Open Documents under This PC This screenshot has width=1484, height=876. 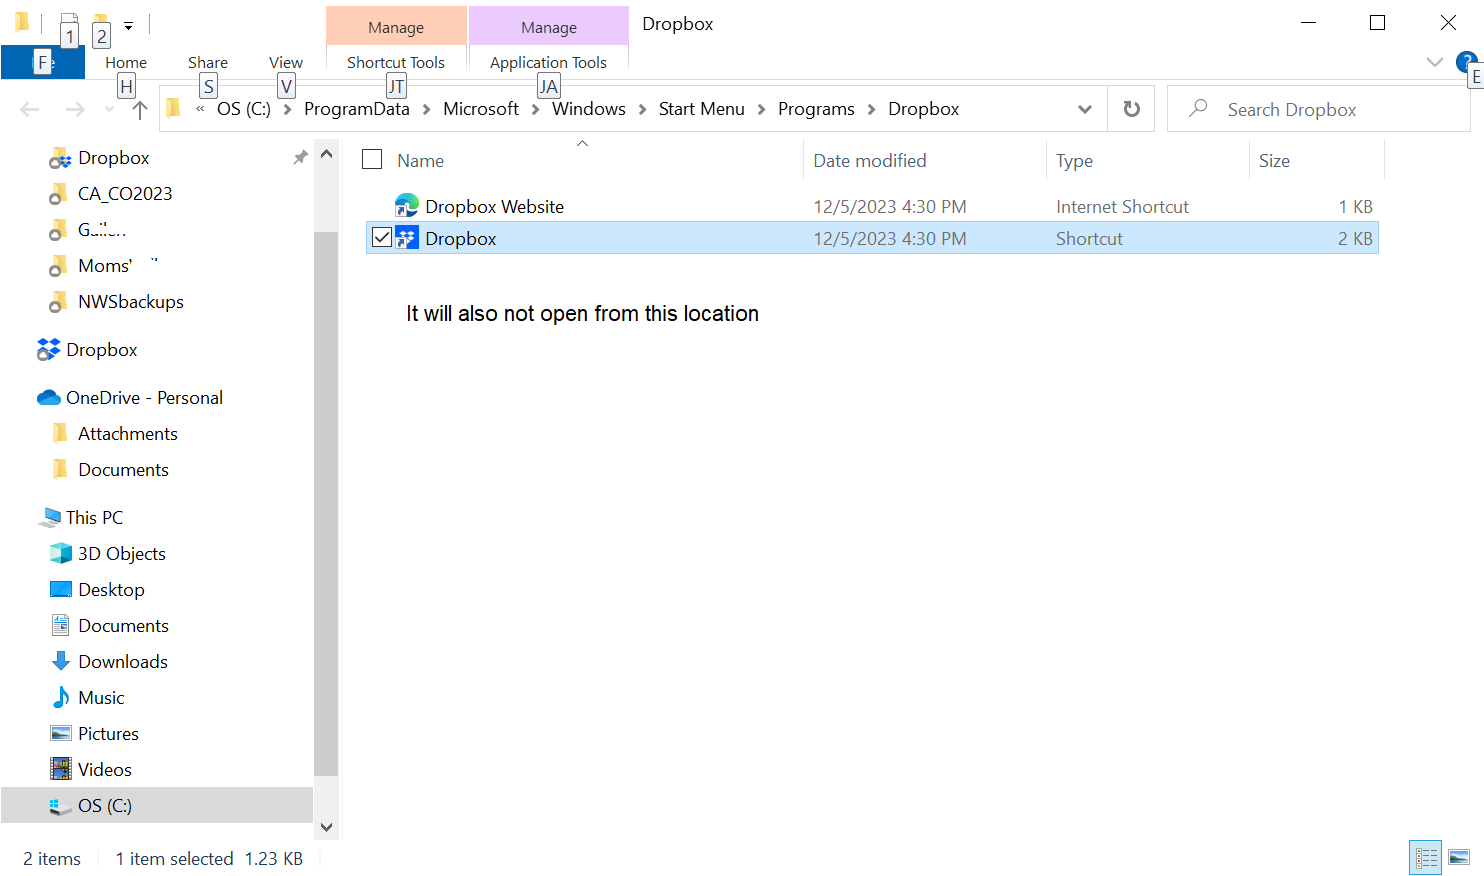(x=123, y=626)
